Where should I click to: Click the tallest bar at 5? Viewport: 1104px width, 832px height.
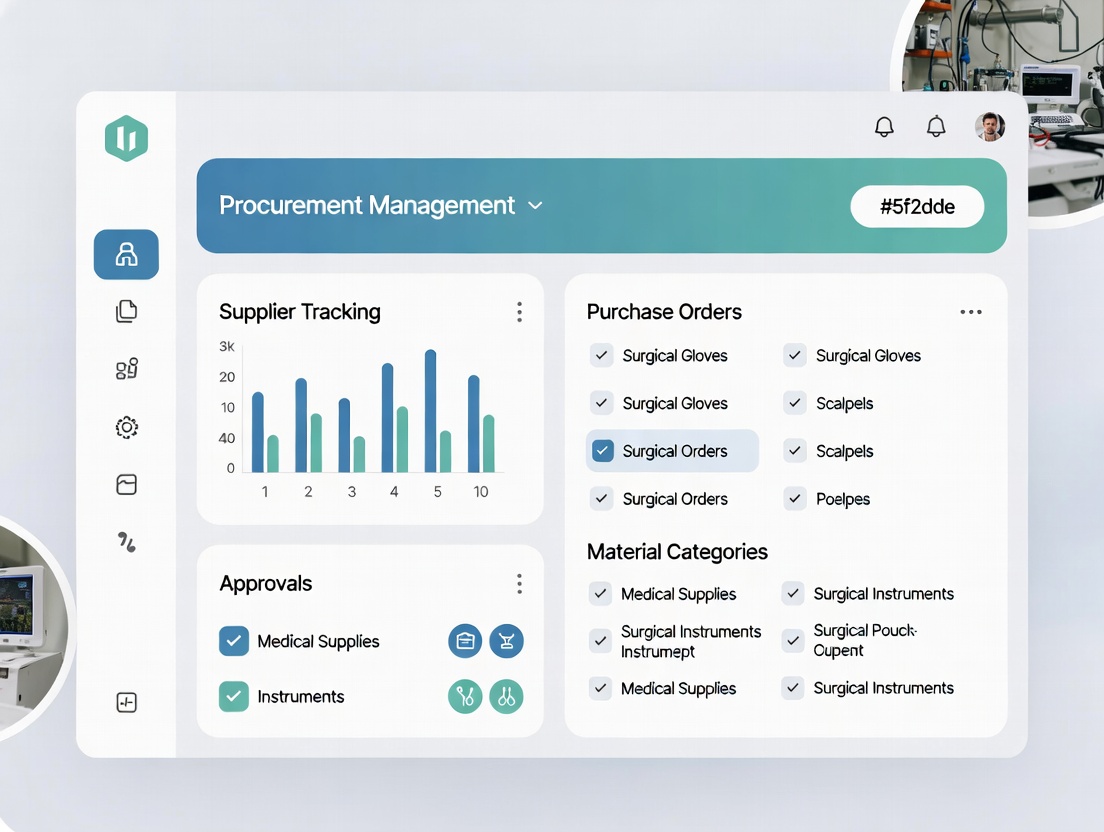click(431, 411)
